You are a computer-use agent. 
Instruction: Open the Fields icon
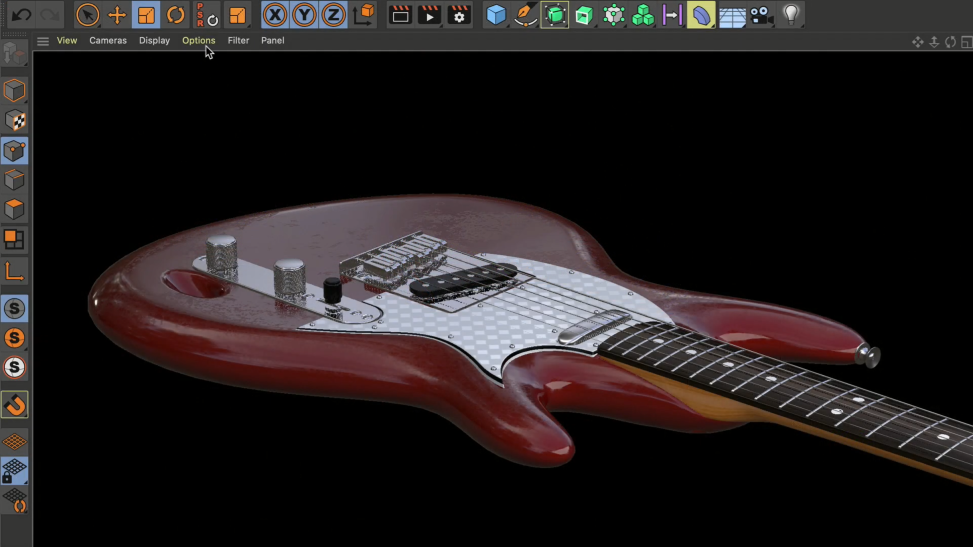[672, 15]
